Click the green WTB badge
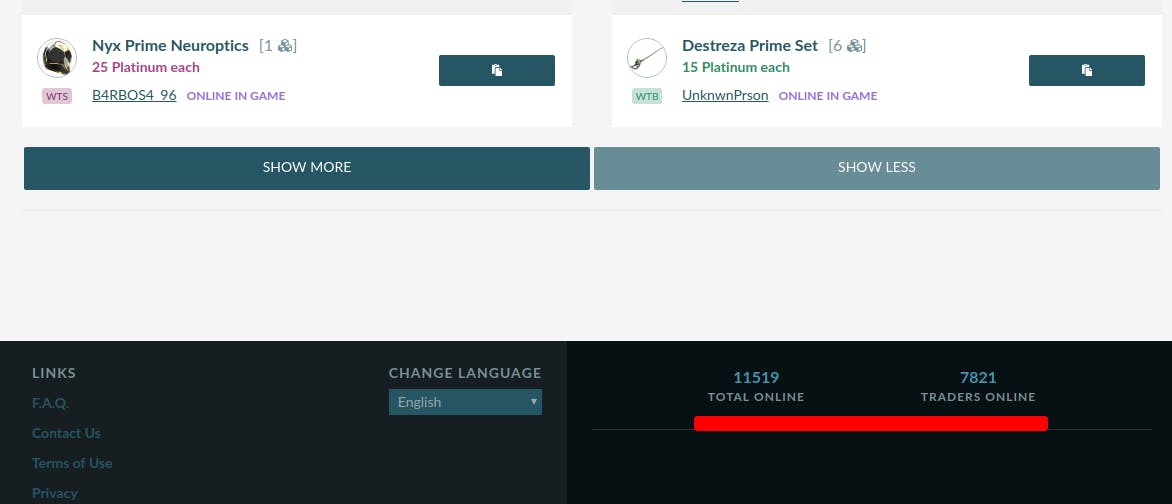The width and height of the screenshot is (1172, 504). pyautogui.click(x=647, y=96)
